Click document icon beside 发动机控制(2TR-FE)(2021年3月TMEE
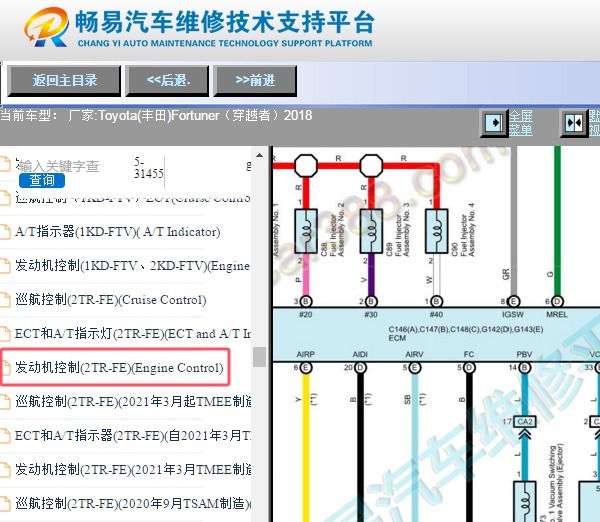This screenshot has width=600, height=522. coord(5,469)
